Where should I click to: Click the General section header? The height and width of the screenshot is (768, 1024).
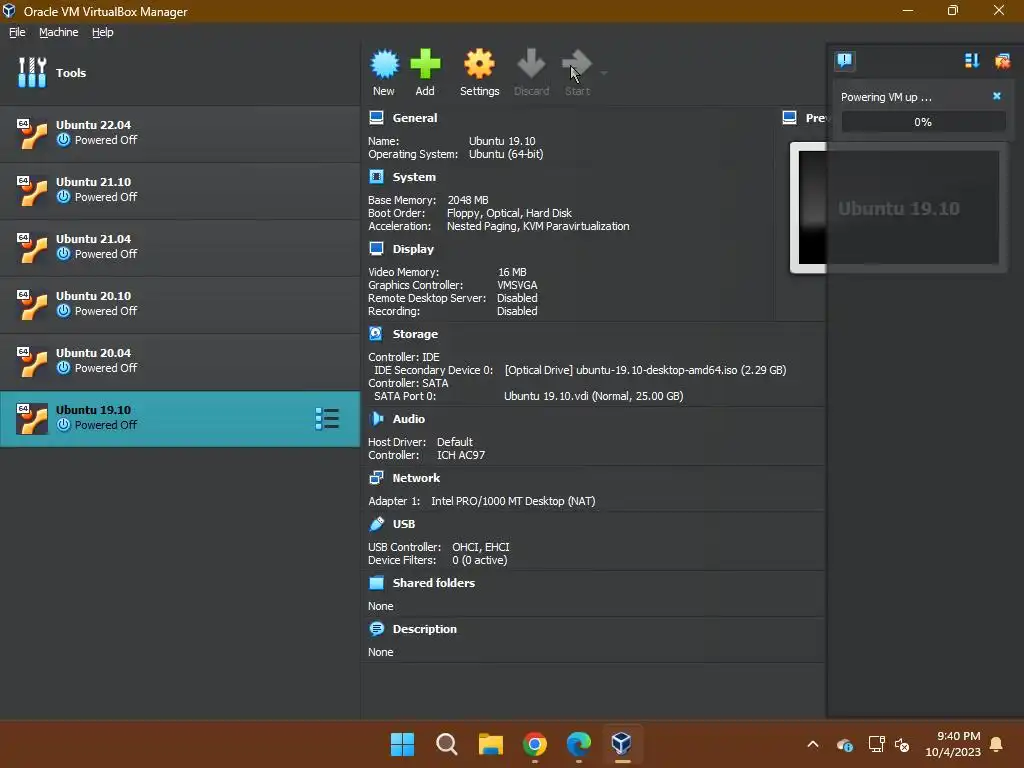[415, 118]
